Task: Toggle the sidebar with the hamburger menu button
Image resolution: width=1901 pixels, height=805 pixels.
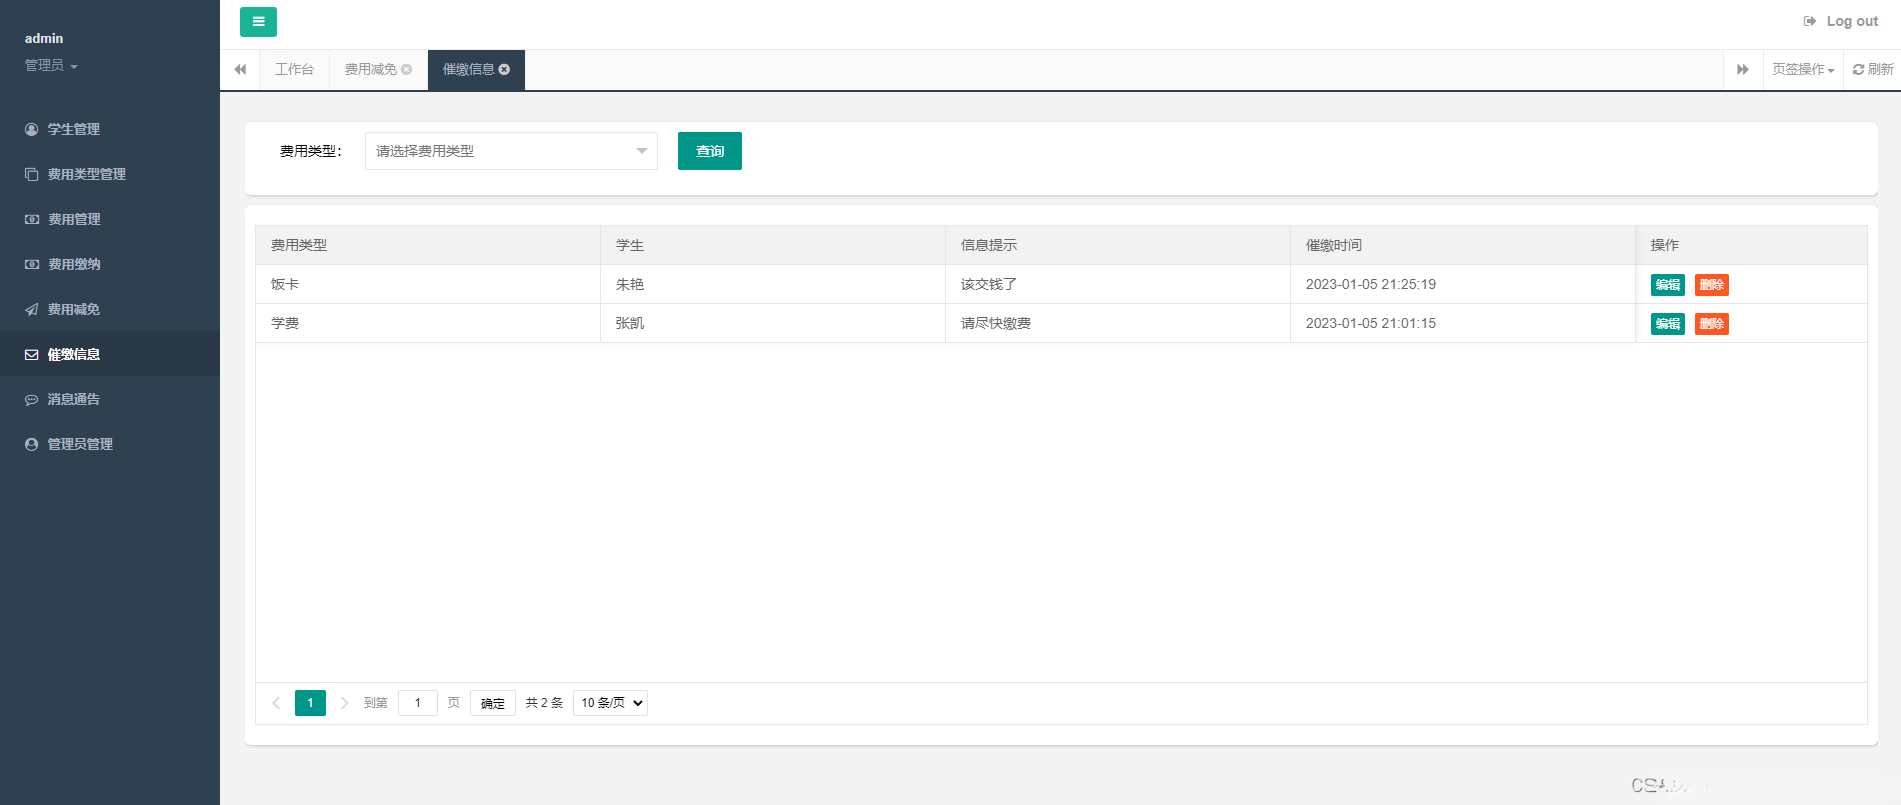Action: click(258, 22)
